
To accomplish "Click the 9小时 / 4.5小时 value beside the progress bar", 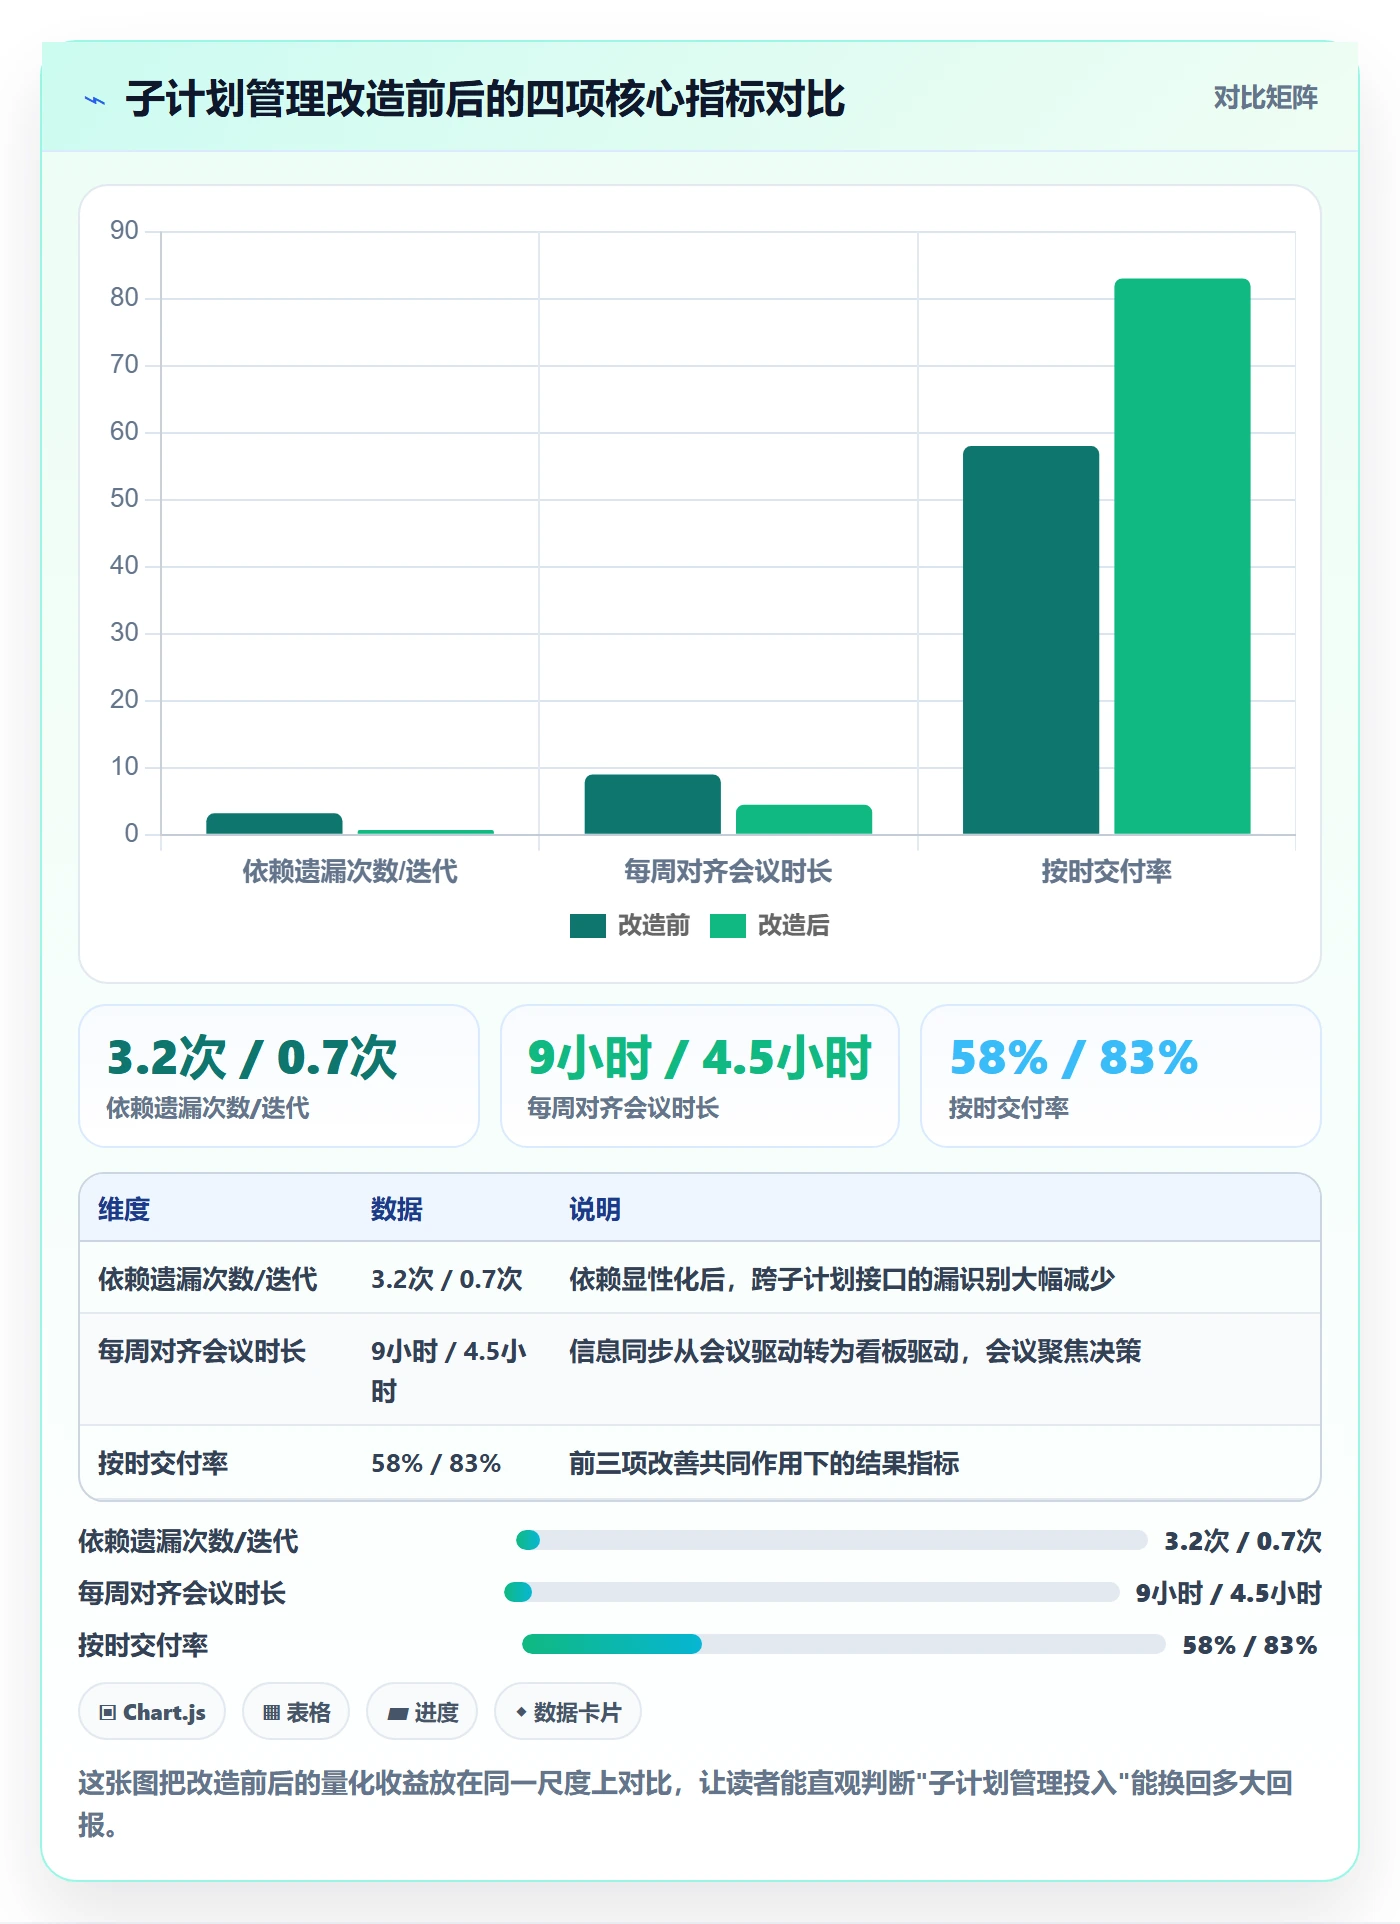I will (1229, 1593).
